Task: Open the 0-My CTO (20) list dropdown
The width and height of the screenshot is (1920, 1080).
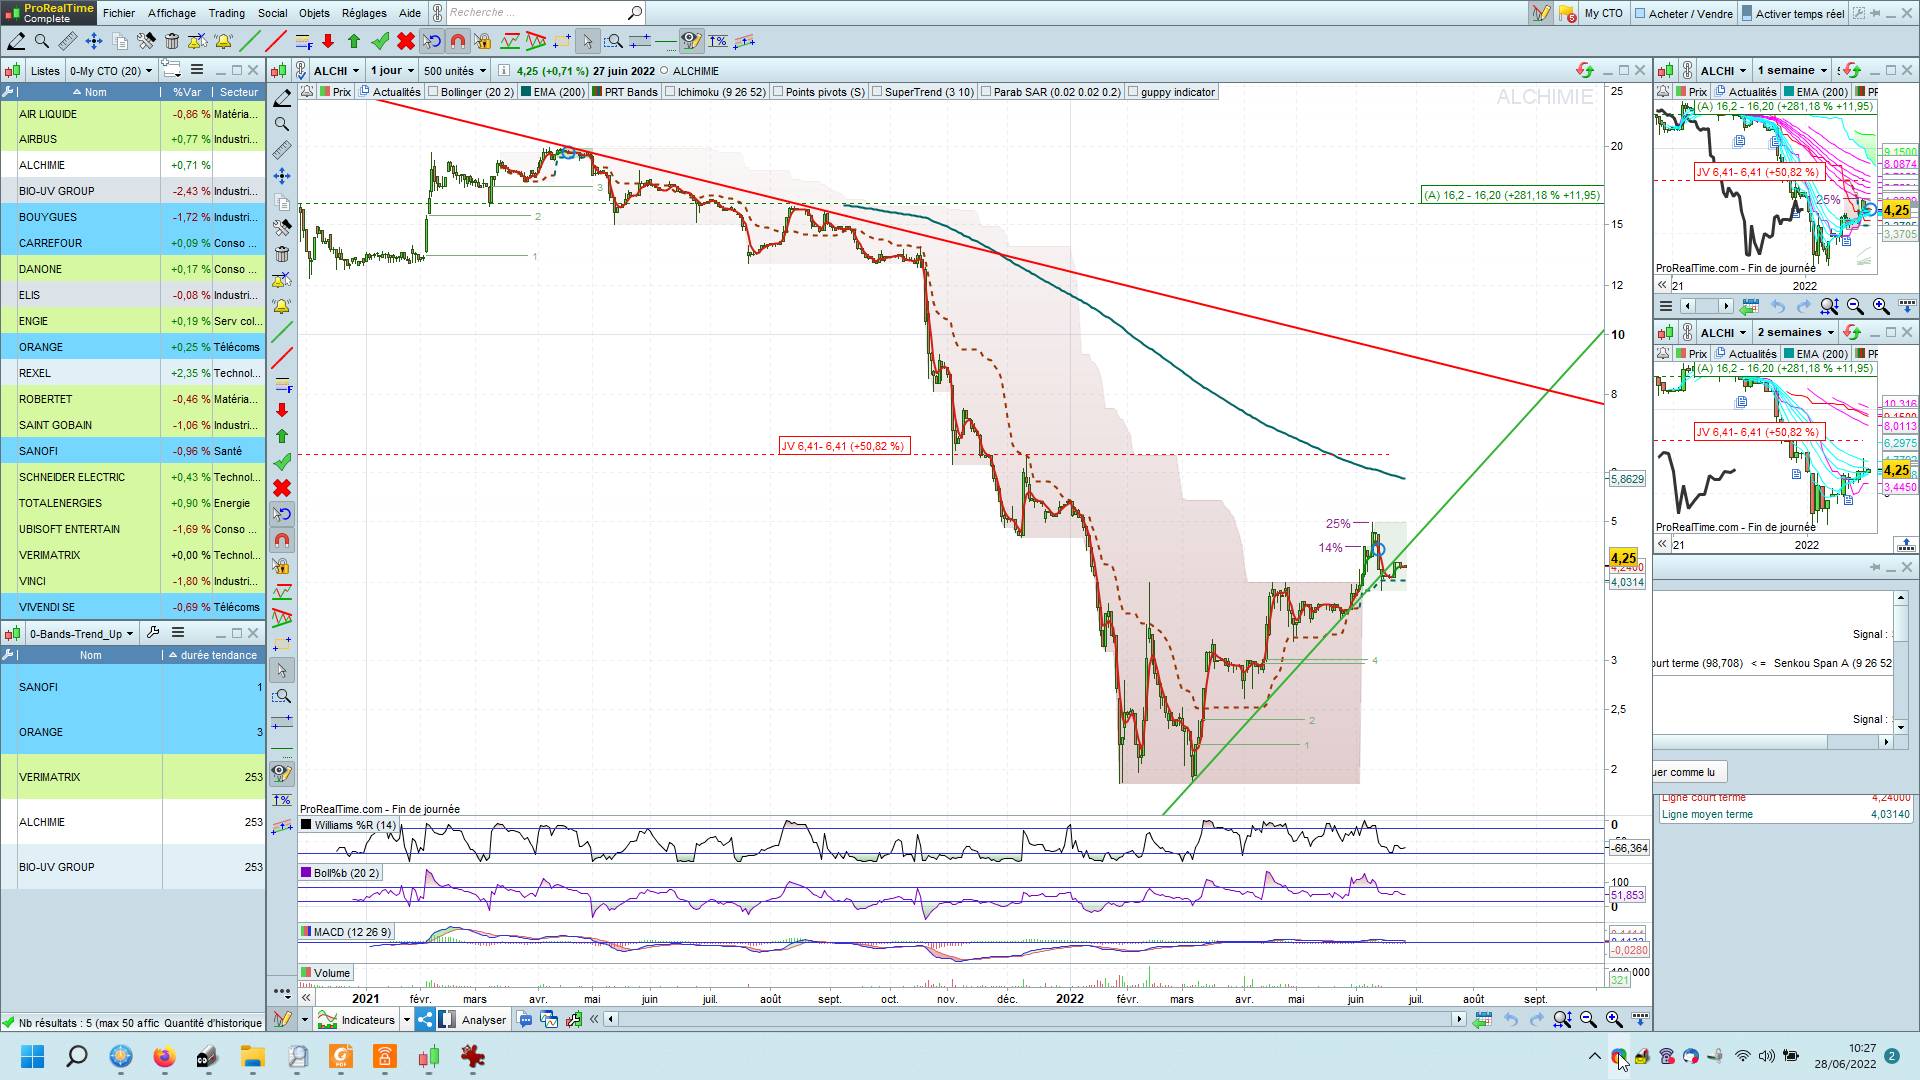Action: [111, 71]
